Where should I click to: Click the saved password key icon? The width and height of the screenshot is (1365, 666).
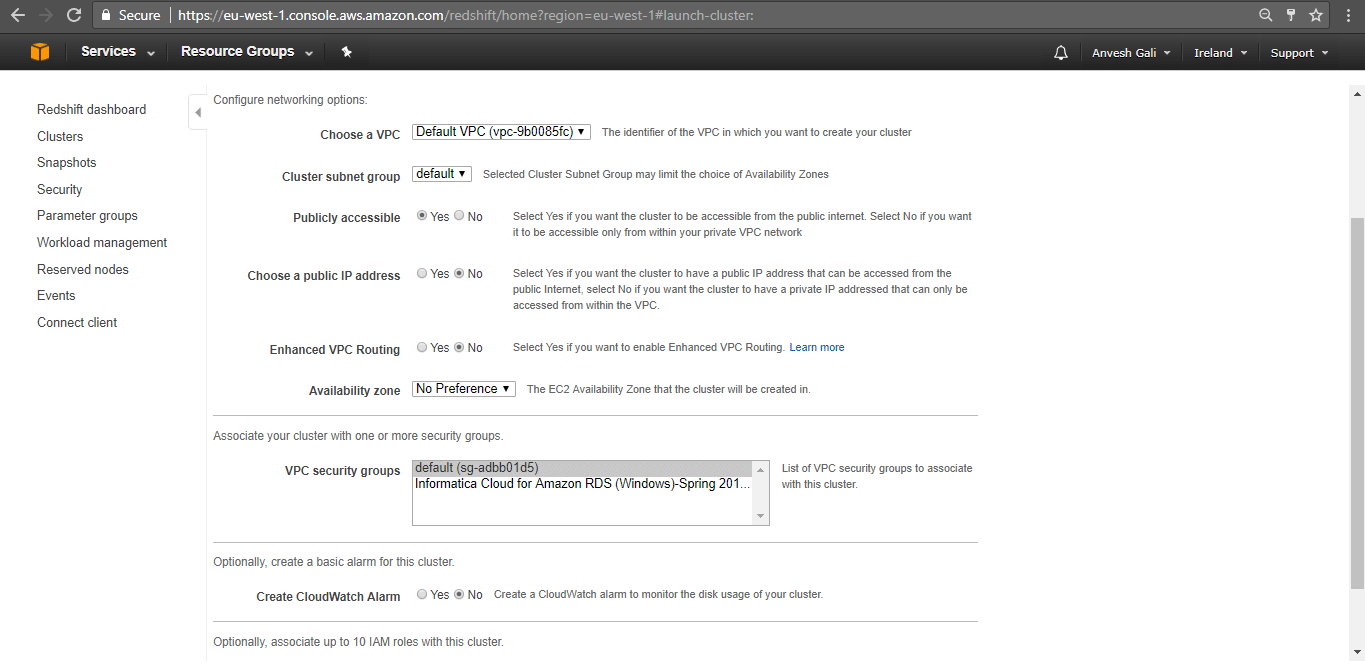(x=1291, y=15)
